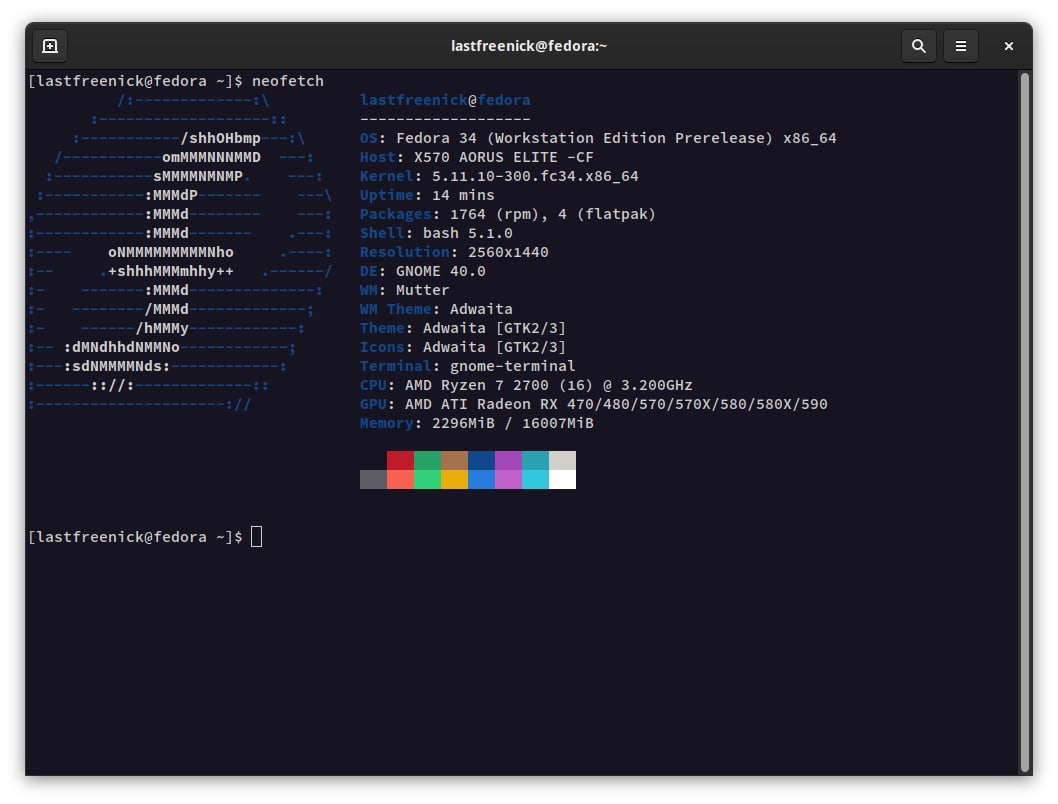Screen dimensions: 1058x804
Task: Click the Terminal gnome-terminal line
Action: 468,366
